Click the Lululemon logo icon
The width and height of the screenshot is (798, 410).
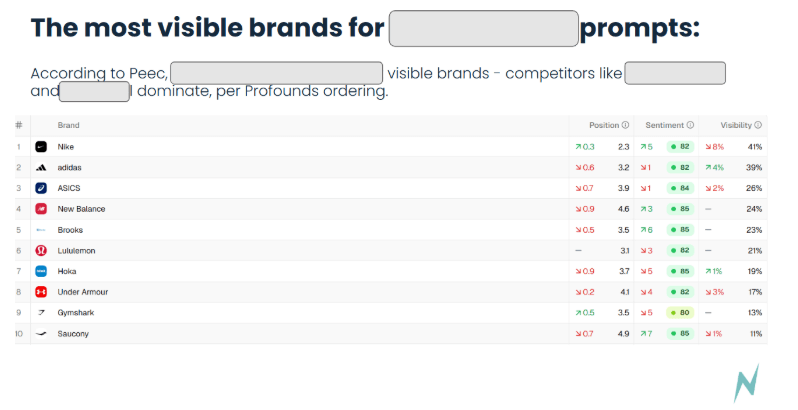point(41,250)
